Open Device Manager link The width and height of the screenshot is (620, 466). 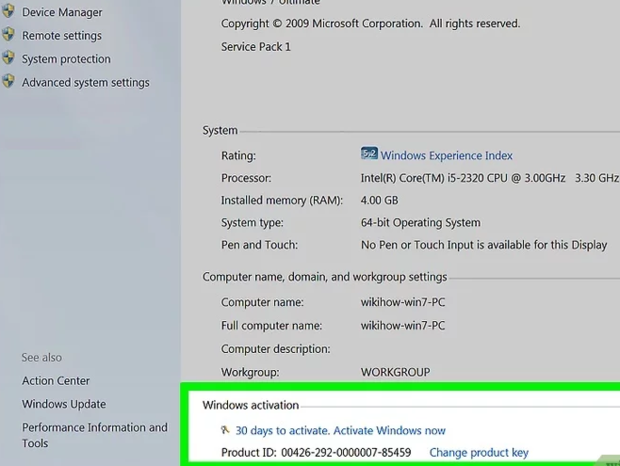62,12
